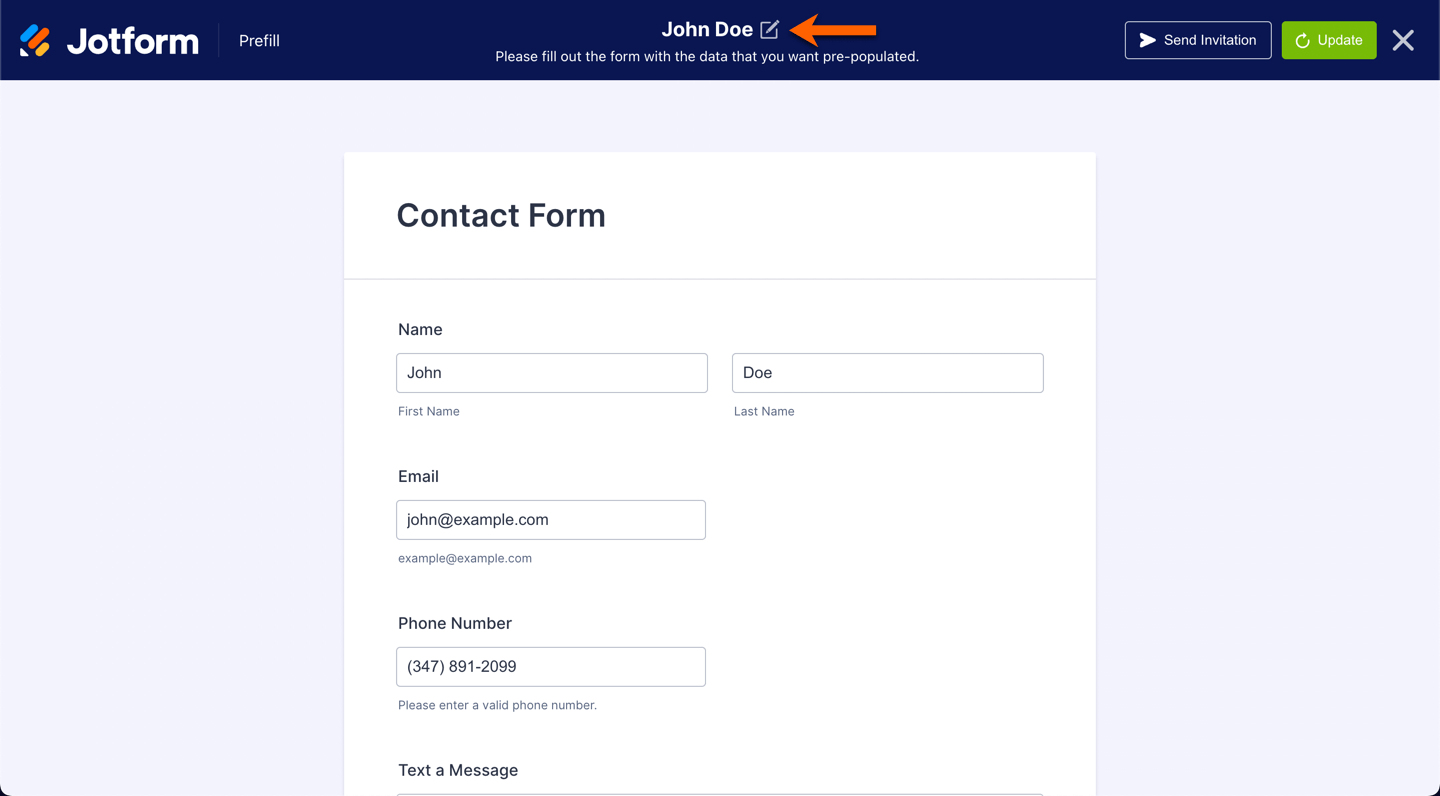Click the Jotform wordmark text

pos(133,41)
